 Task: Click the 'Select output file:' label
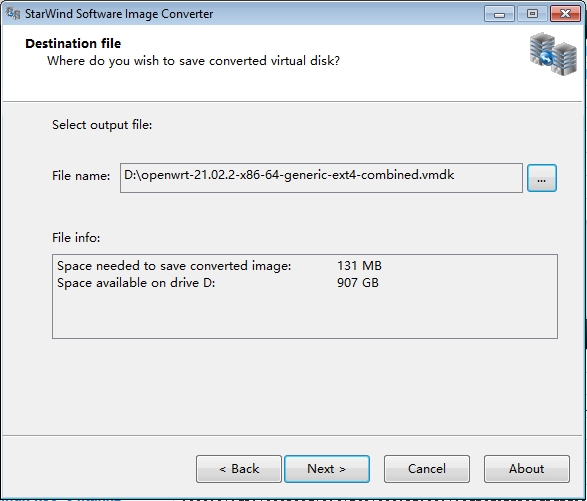click(x=102, y=125)
